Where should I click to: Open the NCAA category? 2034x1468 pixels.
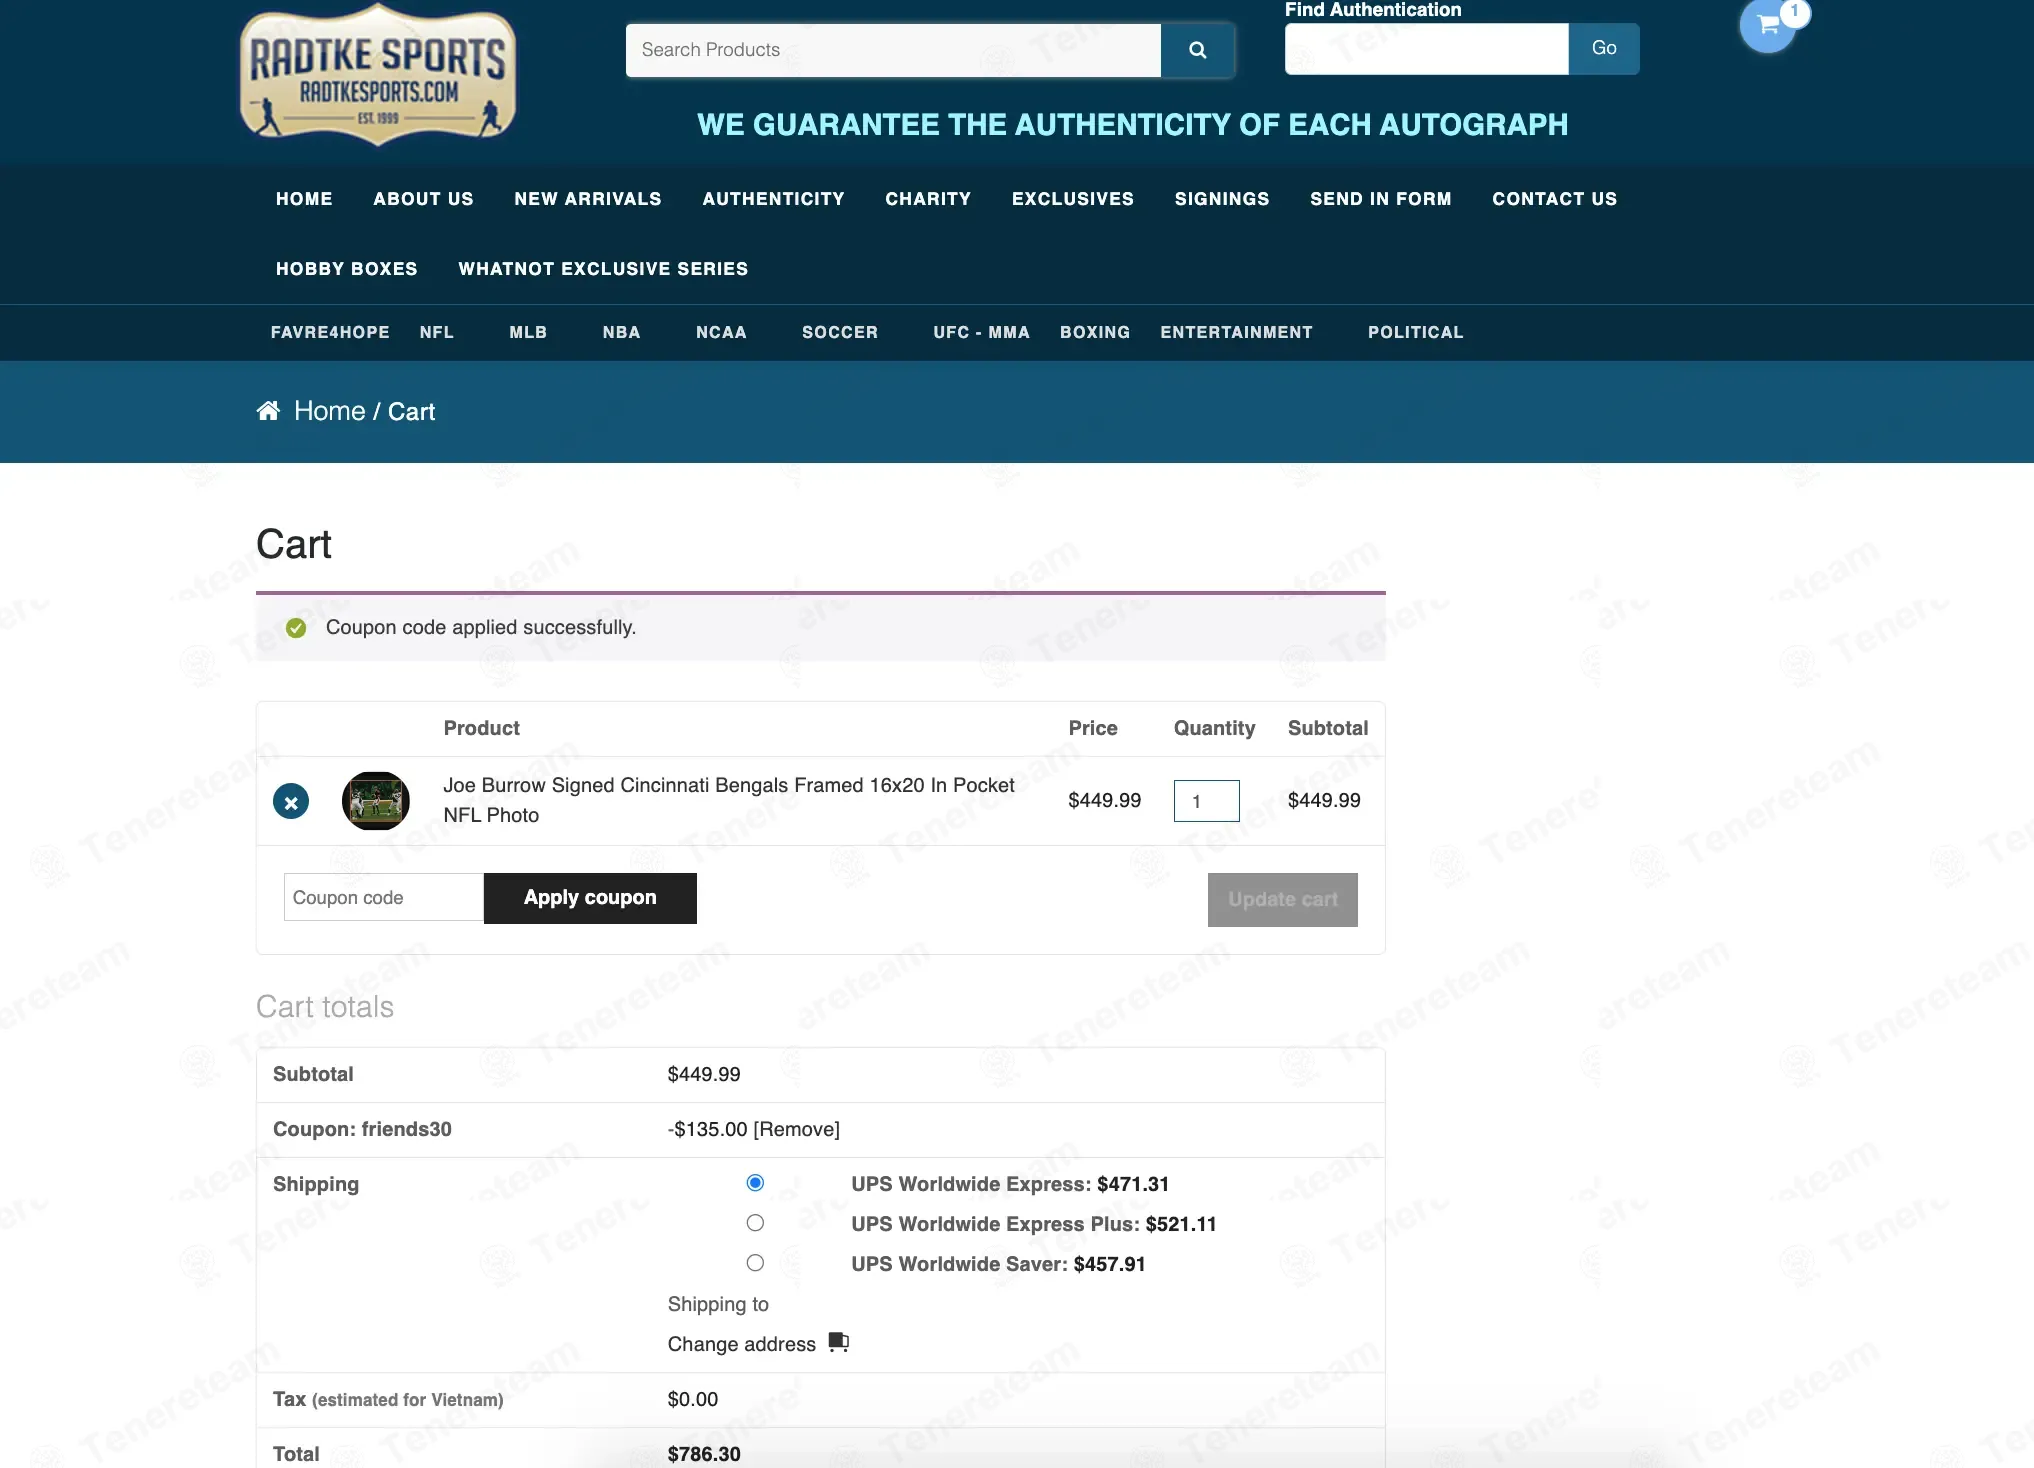721,332
